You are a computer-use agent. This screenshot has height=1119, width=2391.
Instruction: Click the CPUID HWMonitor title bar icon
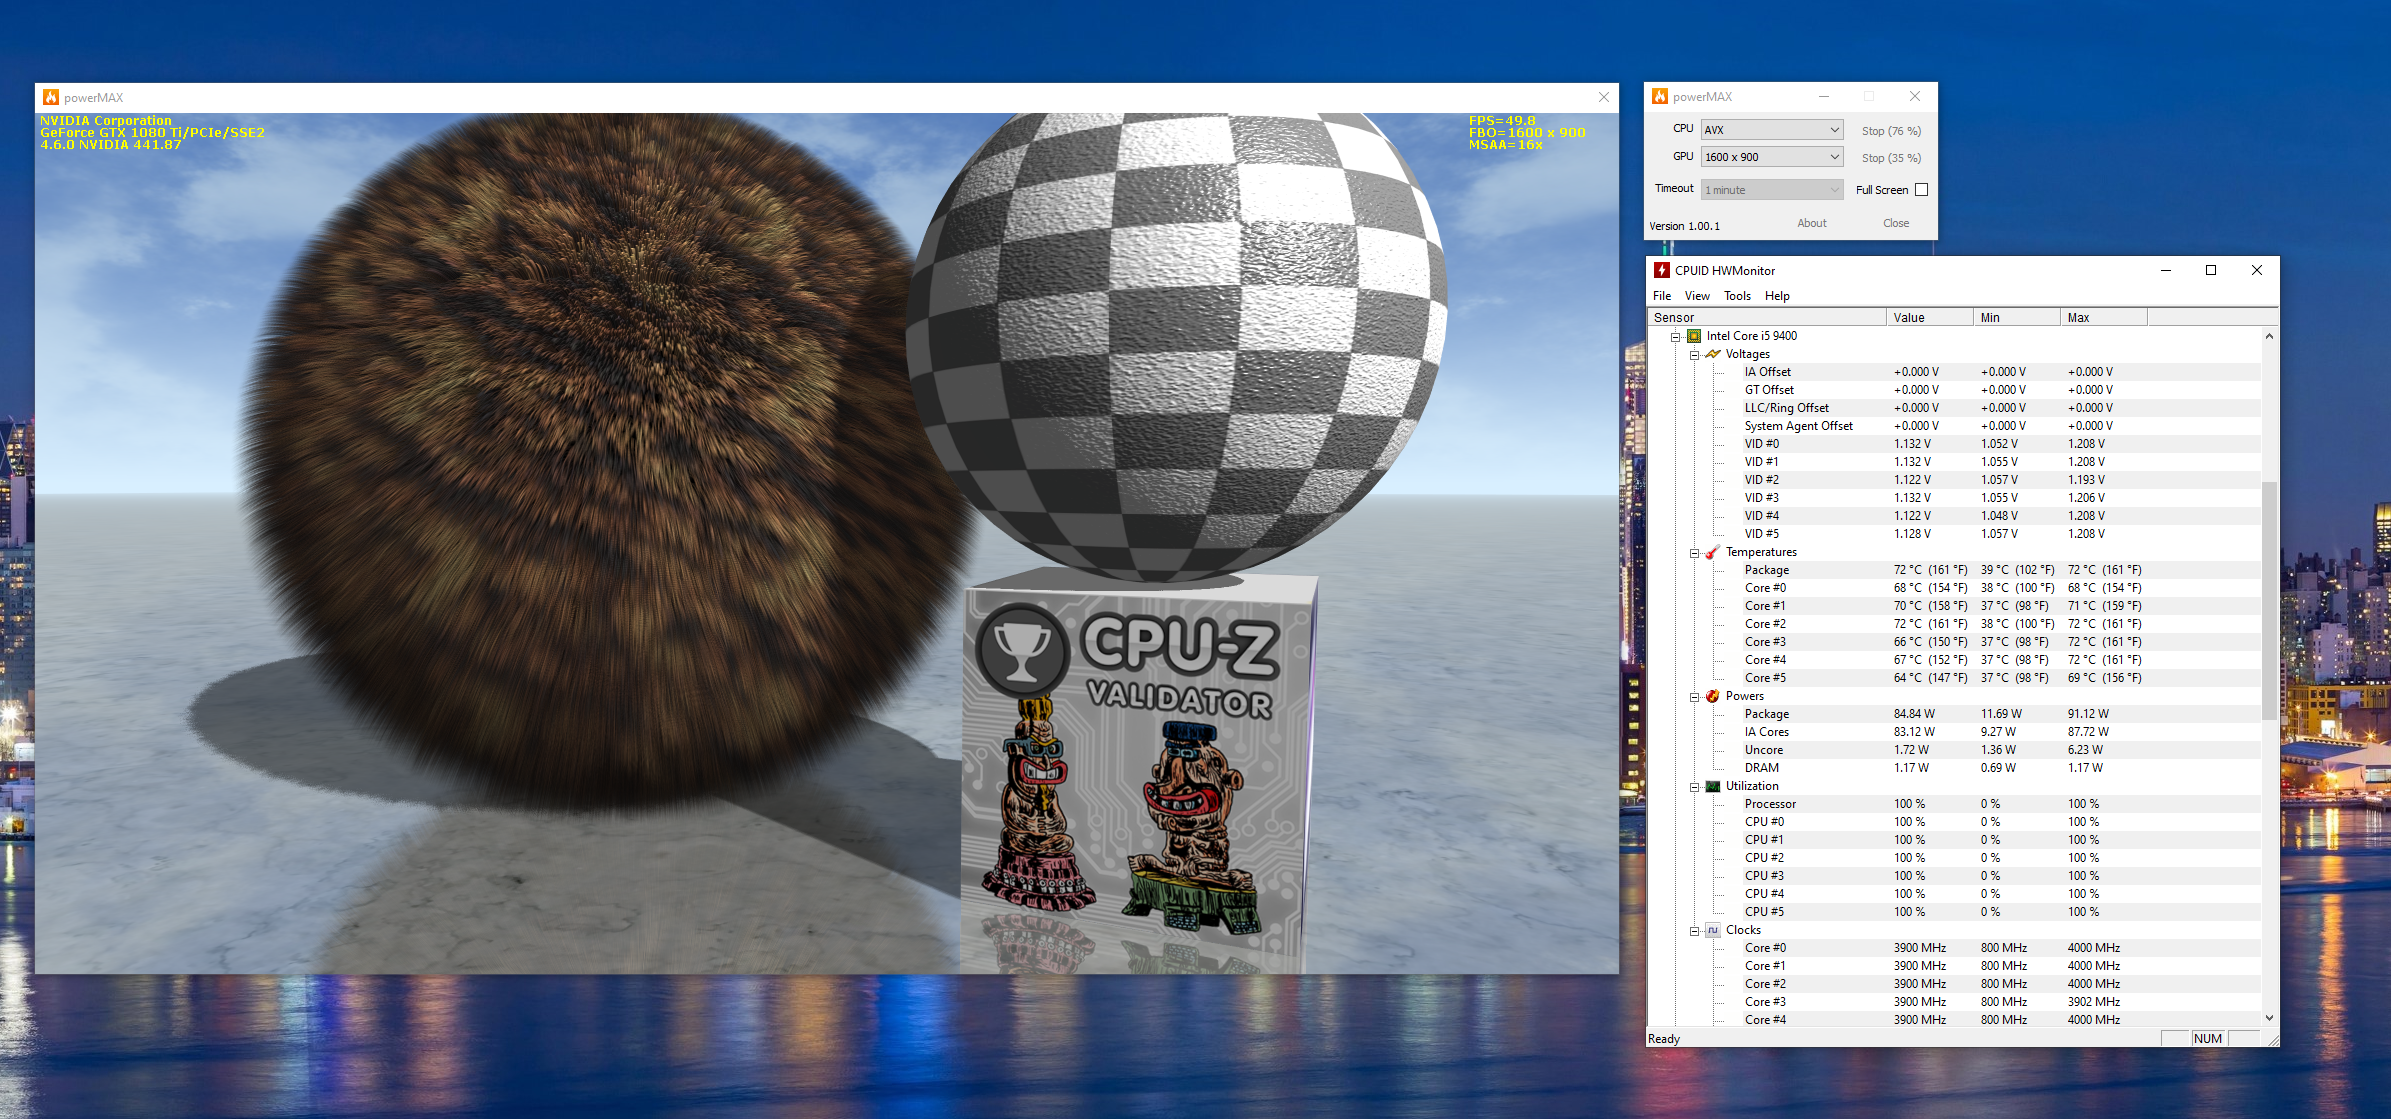(x=1662, y=270)
